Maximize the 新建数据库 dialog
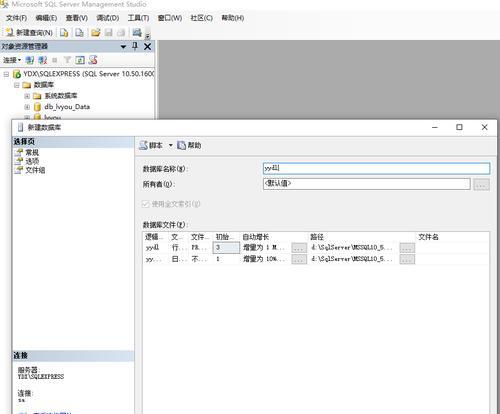 (459, 127)
